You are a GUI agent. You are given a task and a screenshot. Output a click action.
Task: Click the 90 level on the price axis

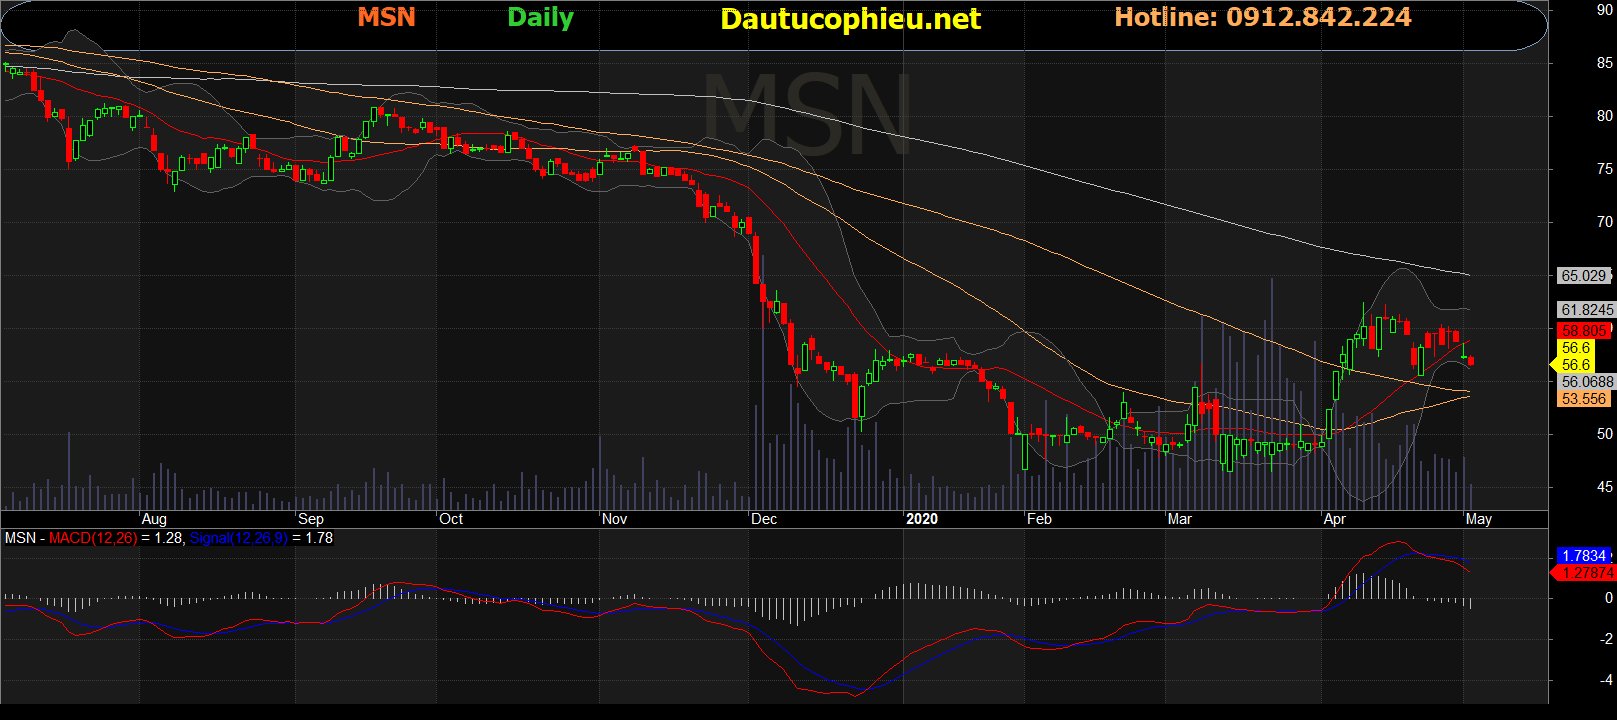click(x=1604, y=10)
